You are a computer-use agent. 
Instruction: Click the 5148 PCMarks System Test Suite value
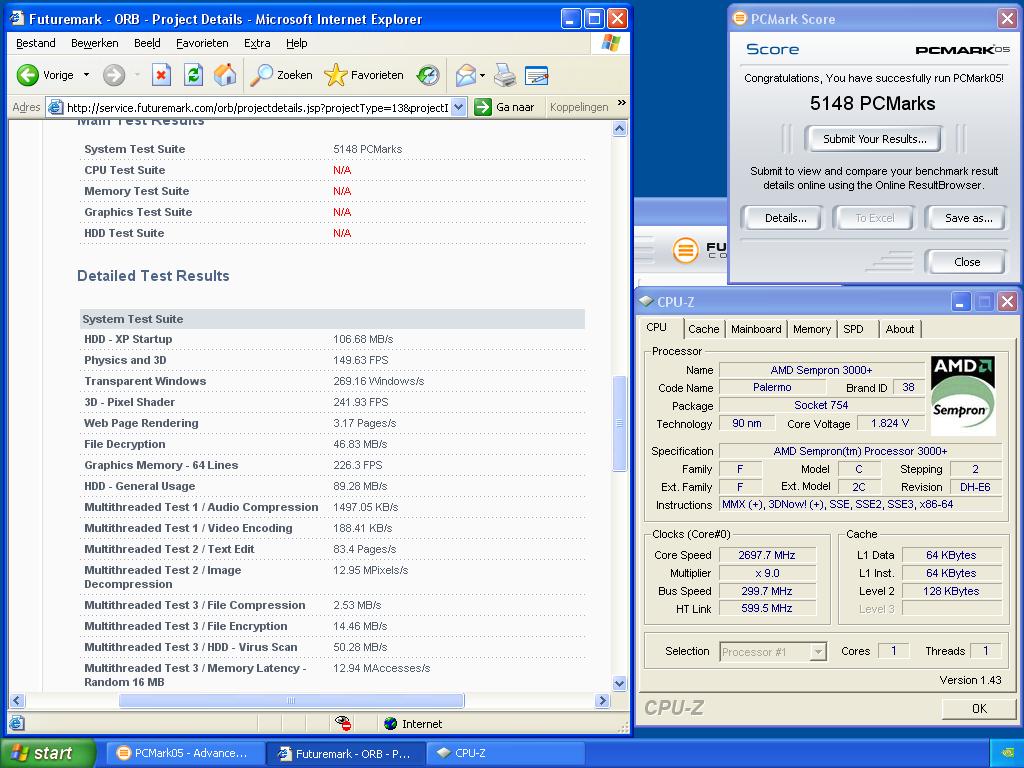pos(368,149)
